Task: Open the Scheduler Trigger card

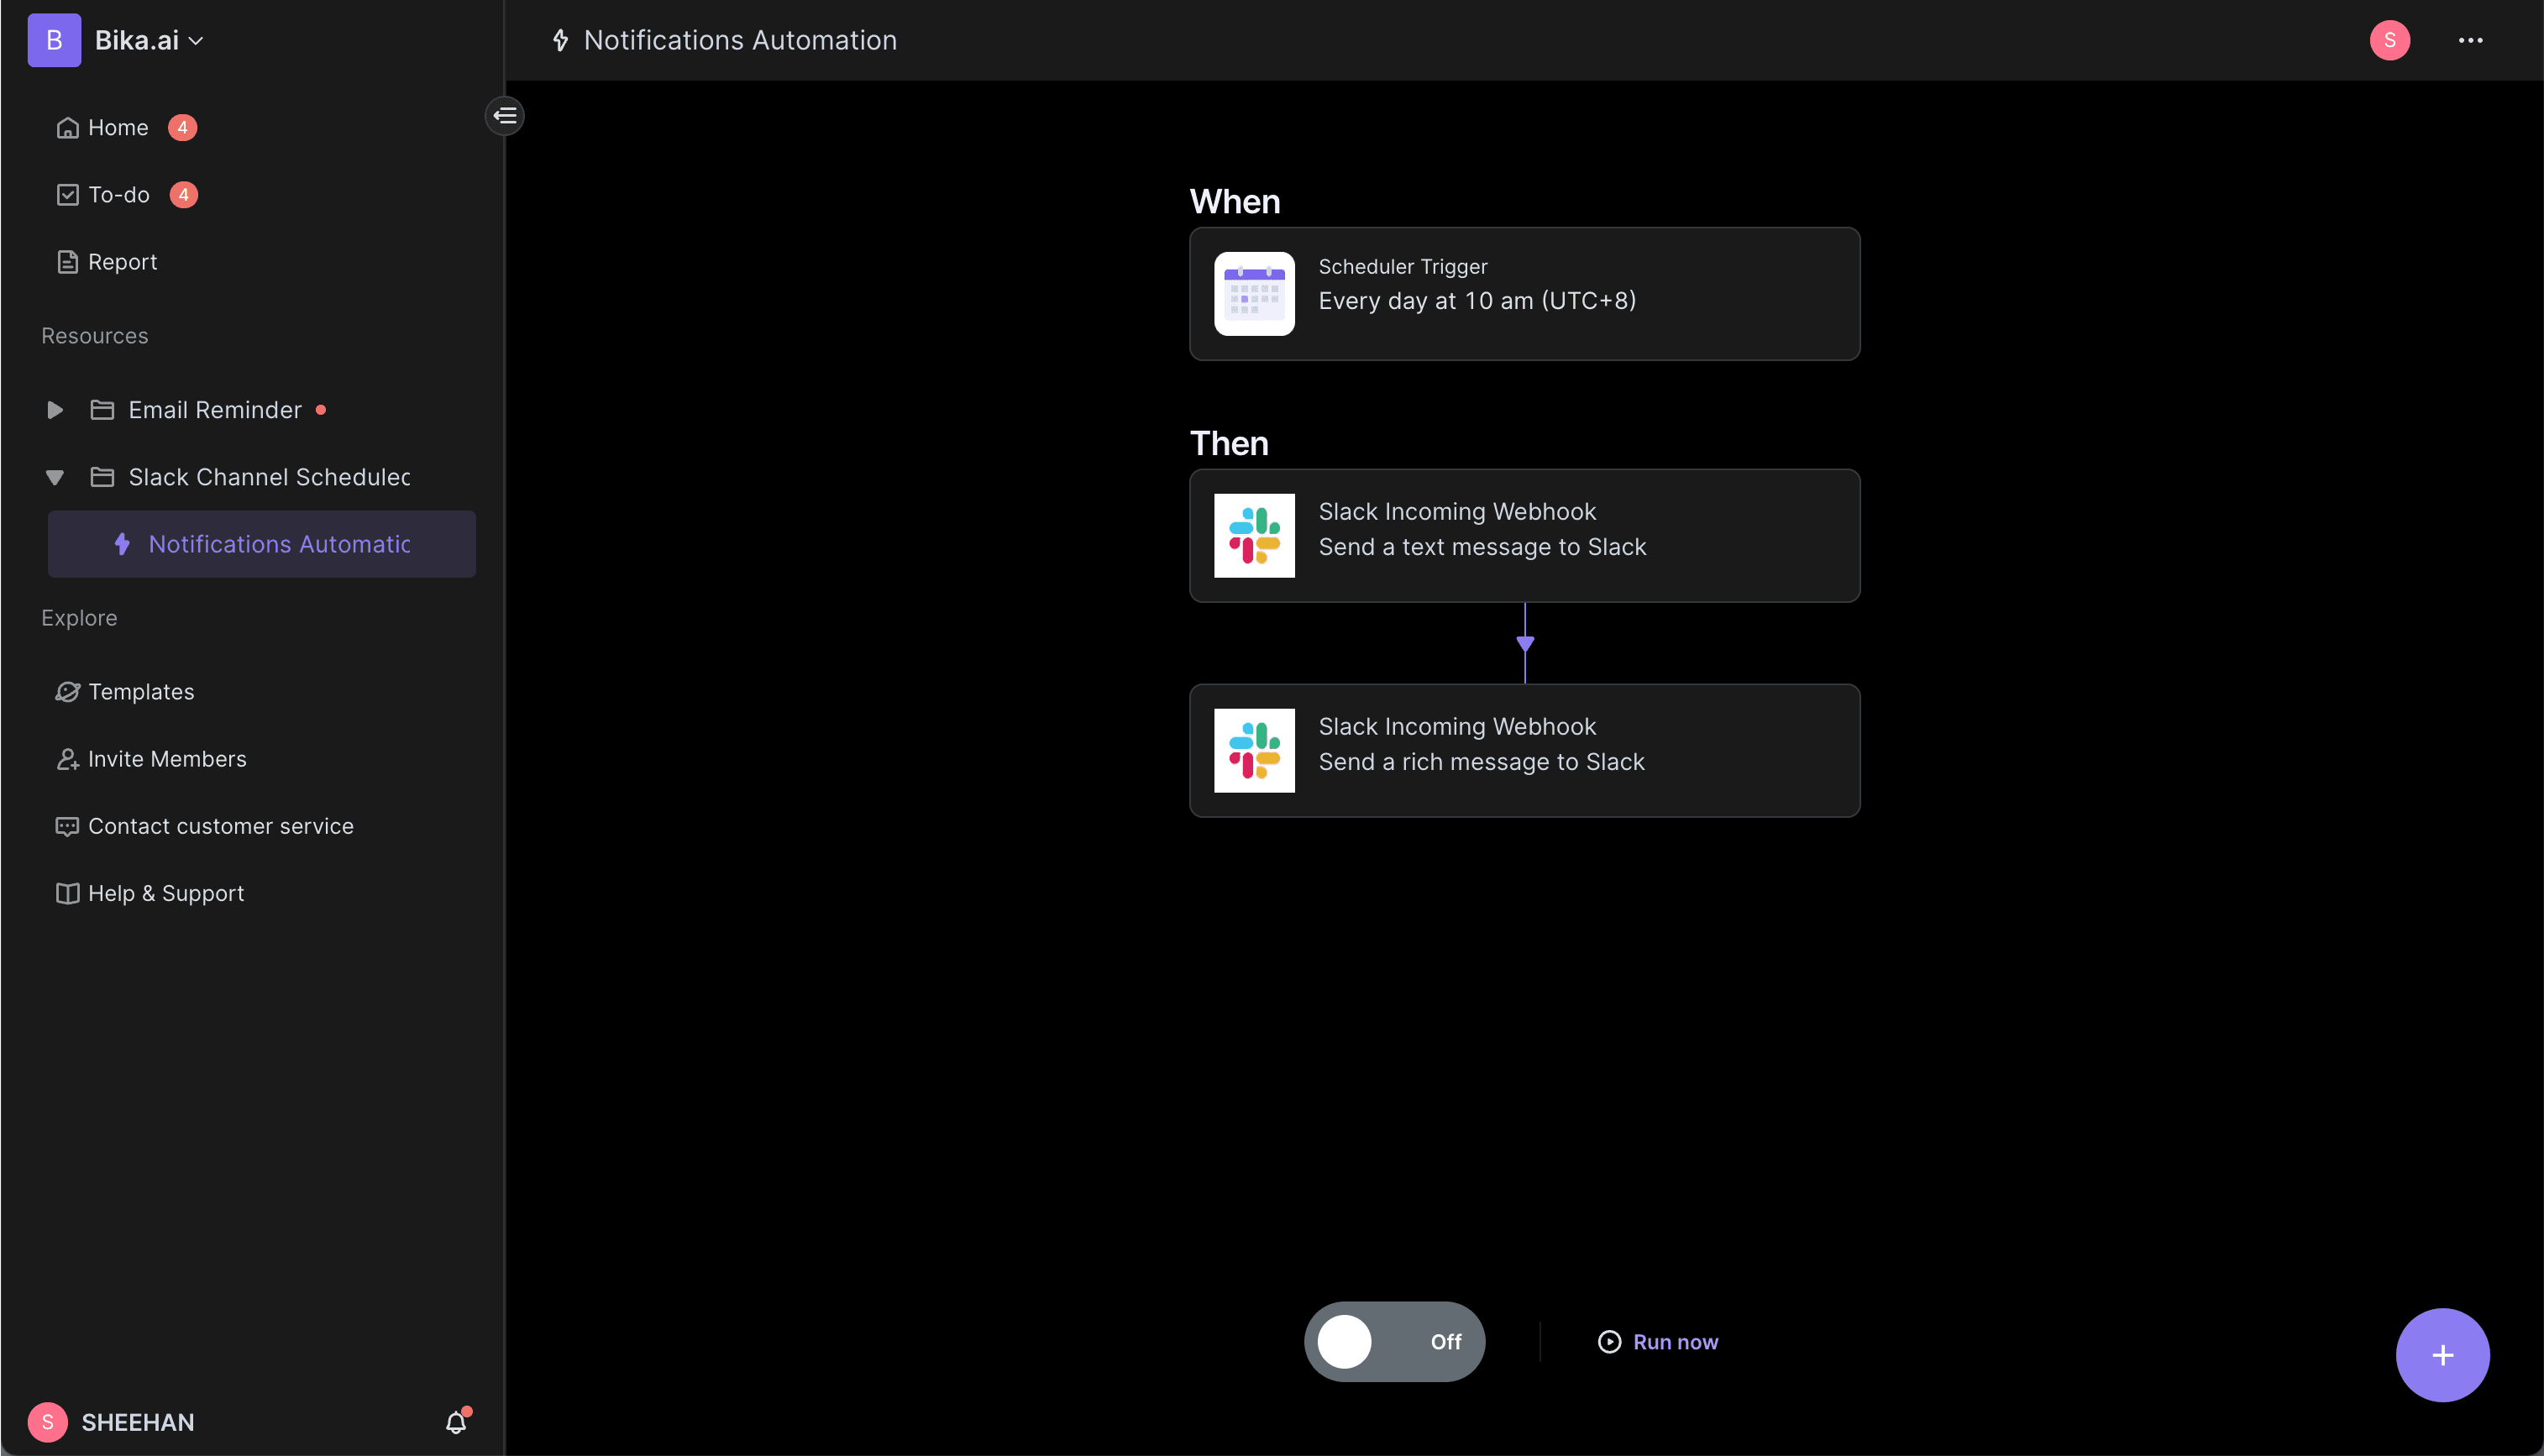Action: (x=1524, y=294)
